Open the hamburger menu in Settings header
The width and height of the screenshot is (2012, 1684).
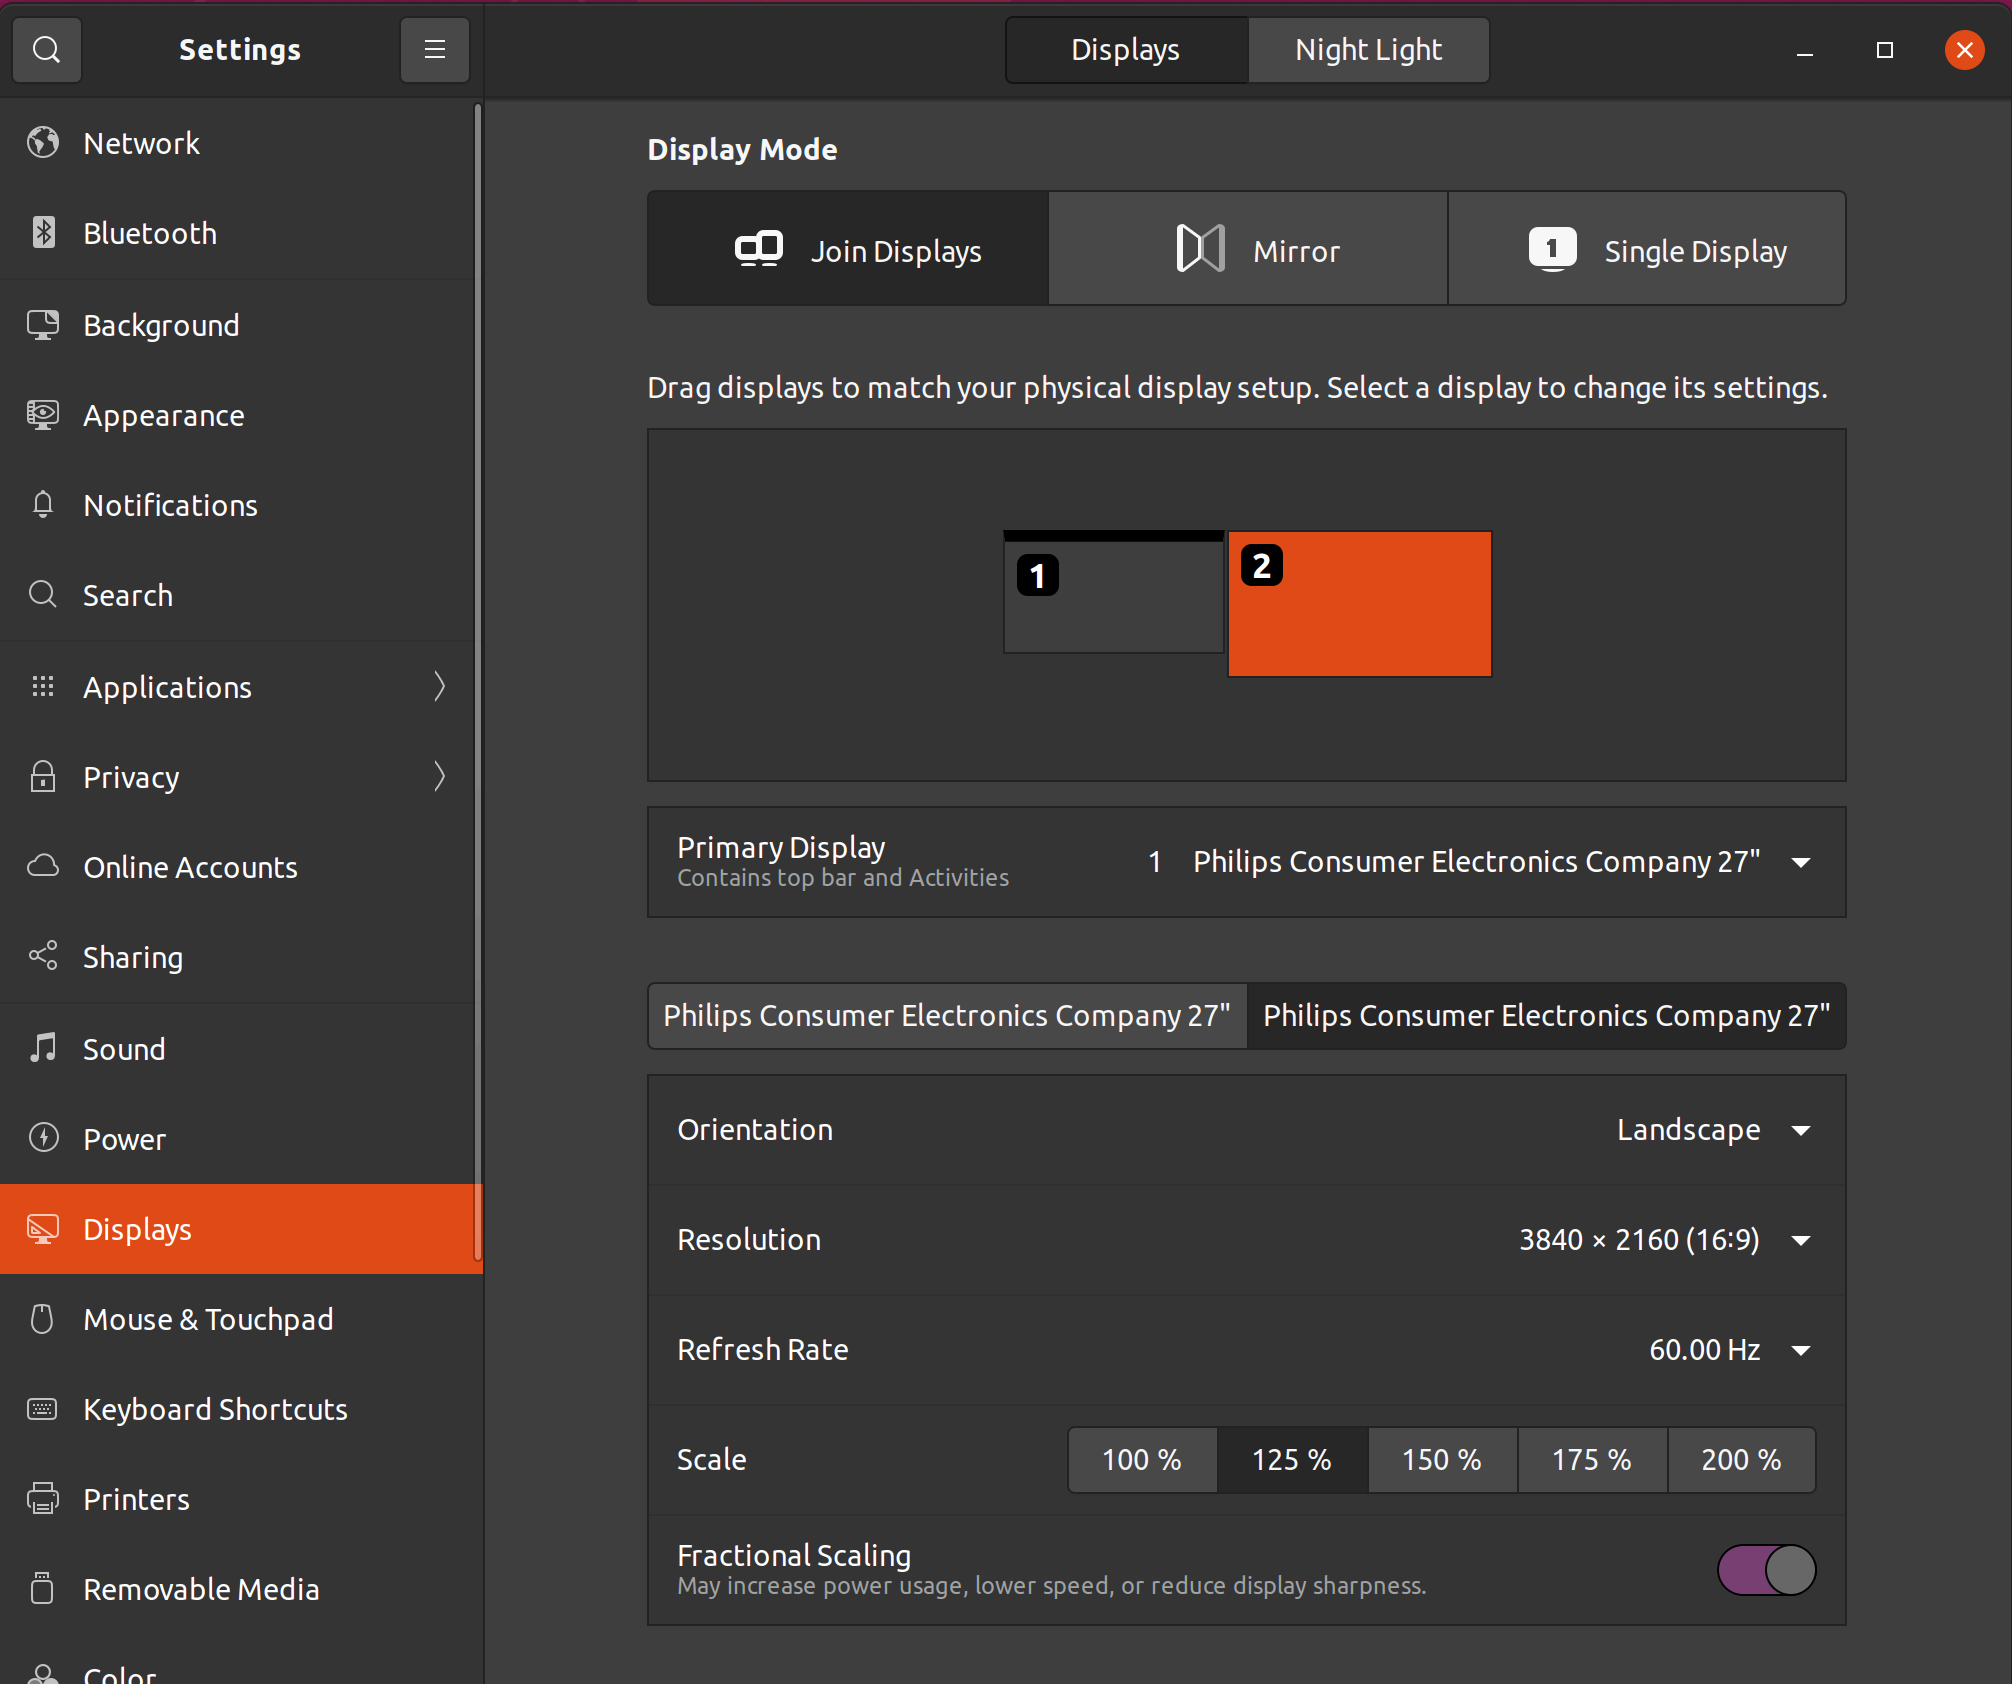tap(434, 49)
